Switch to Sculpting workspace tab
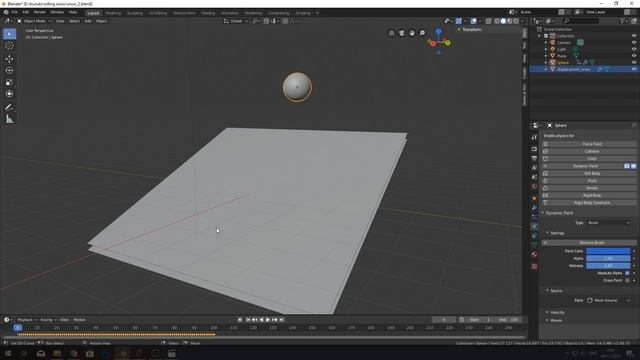Image resolution: width=640 pixels, height=360 pixels. (135, 13)
